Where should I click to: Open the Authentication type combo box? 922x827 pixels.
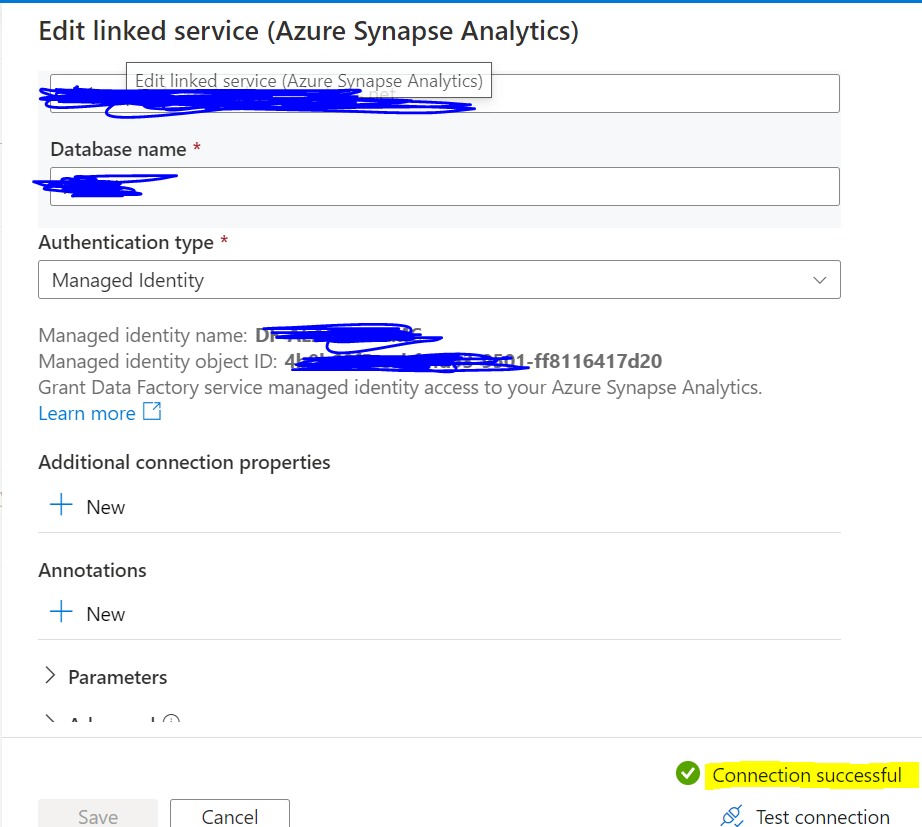[440, 280]
